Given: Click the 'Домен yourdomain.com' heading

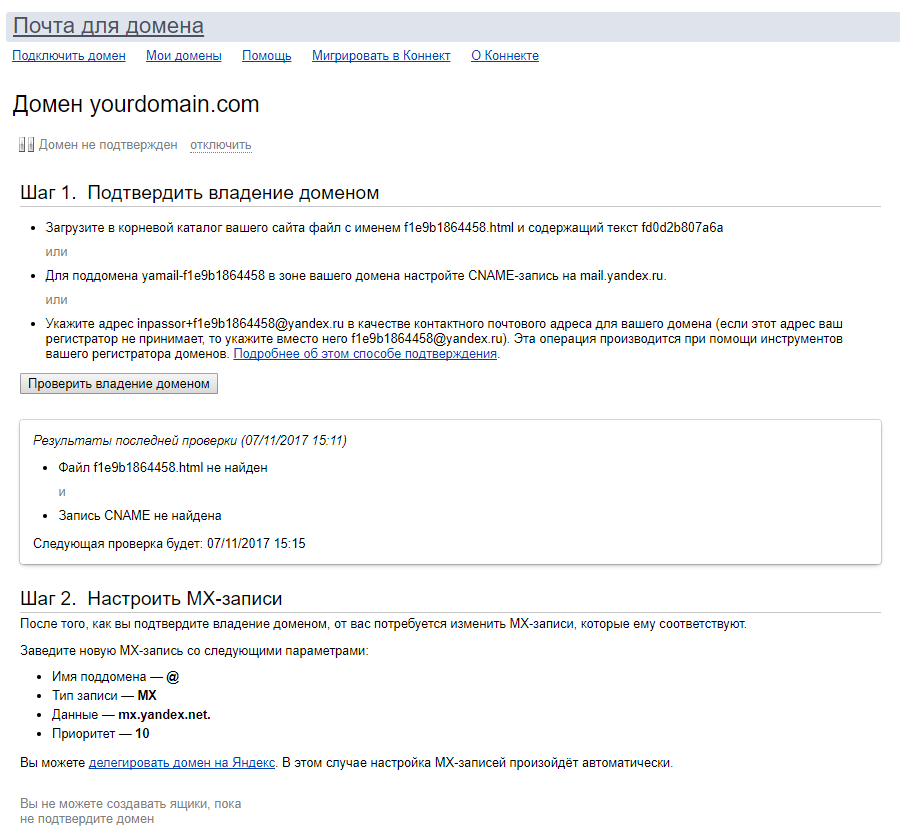Looking at the screenshot, I should coord(136,104).
